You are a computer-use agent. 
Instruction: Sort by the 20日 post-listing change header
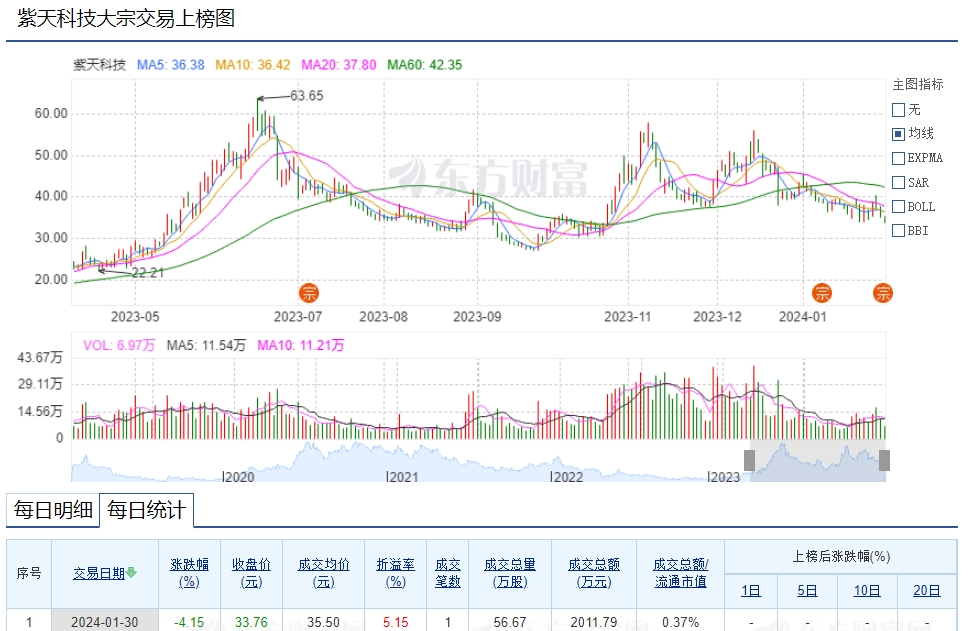click(926, 590)
